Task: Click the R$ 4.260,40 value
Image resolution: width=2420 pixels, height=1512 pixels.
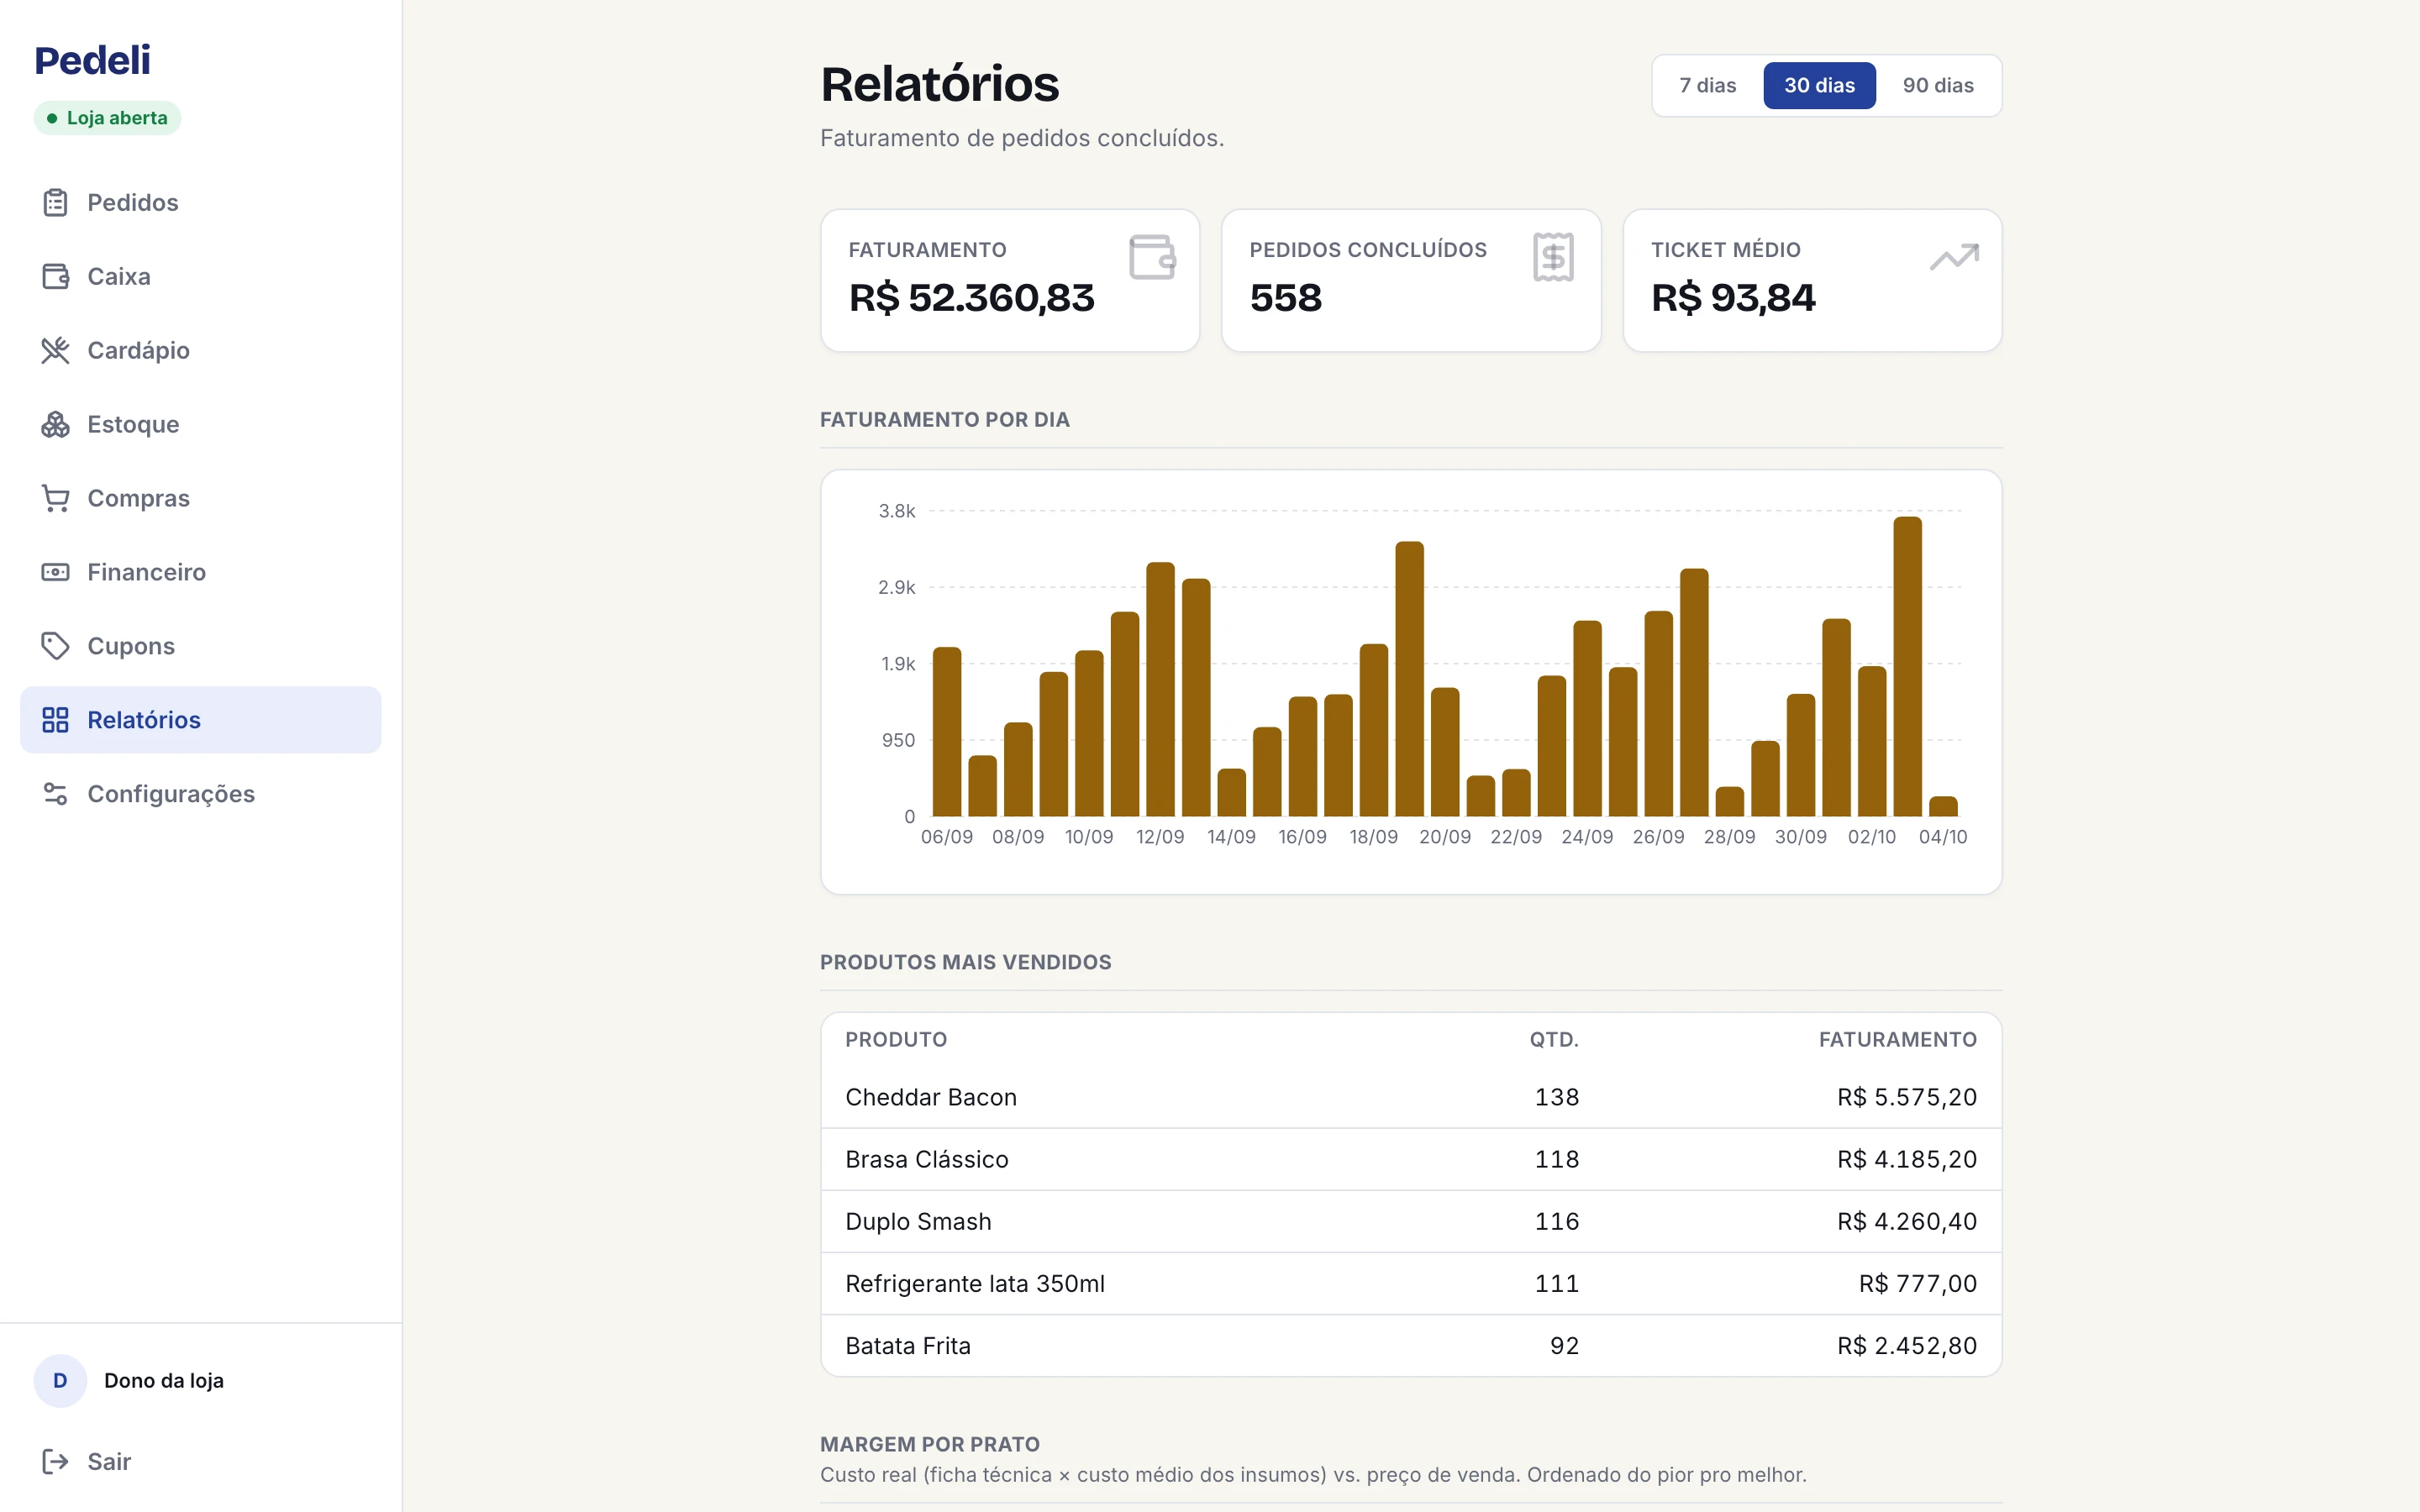Action: (x=1907, y=1221)
